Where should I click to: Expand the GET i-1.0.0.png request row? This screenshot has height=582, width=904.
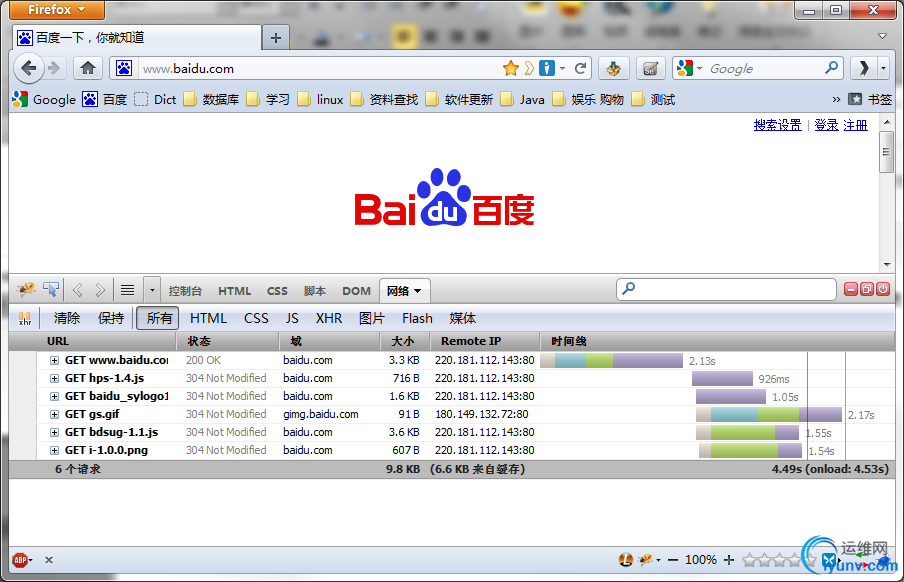click(x=54, y=450)
